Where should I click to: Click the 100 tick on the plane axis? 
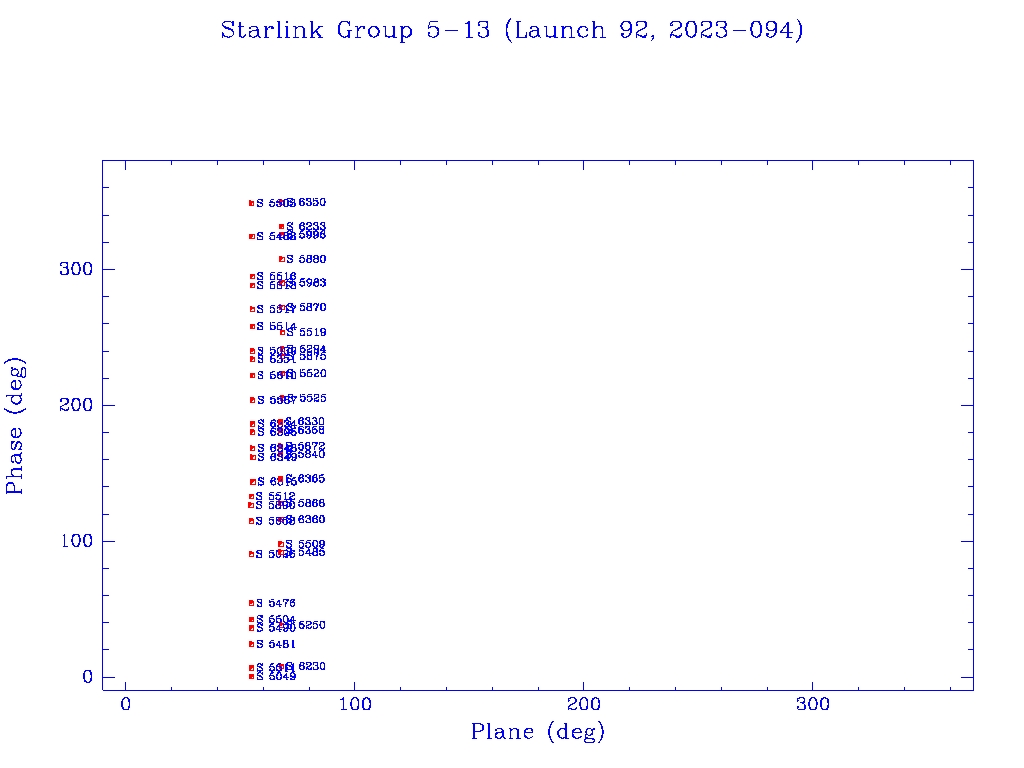pyautogui.click(x=355, y=704)
